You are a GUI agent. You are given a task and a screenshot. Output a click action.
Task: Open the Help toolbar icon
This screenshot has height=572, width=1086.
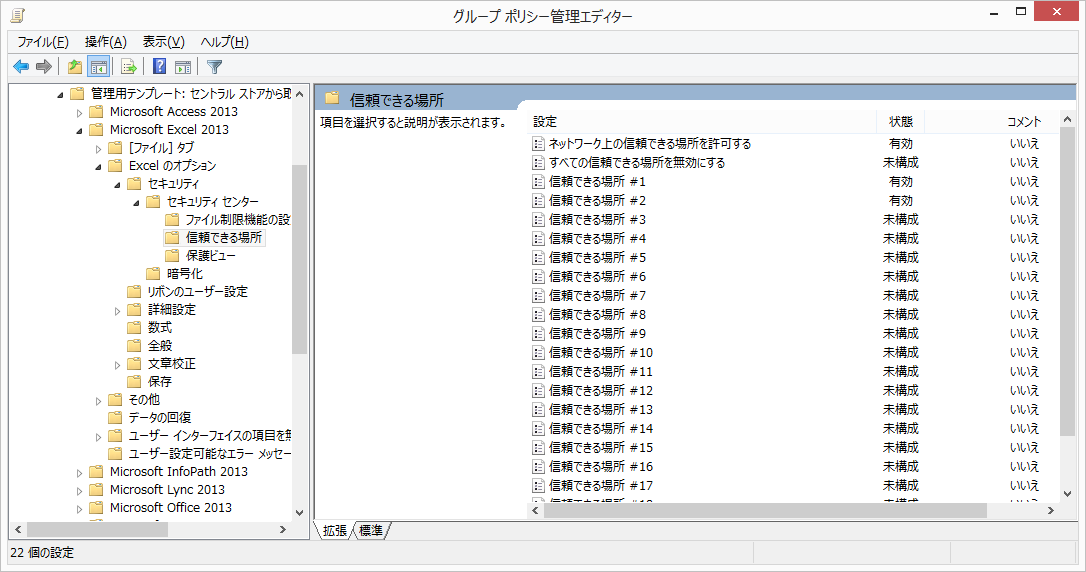coord(159,66)
